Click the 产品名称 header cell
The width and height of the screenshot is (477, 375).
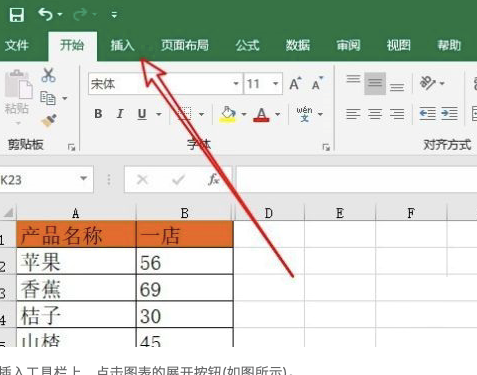pos(76,234)
